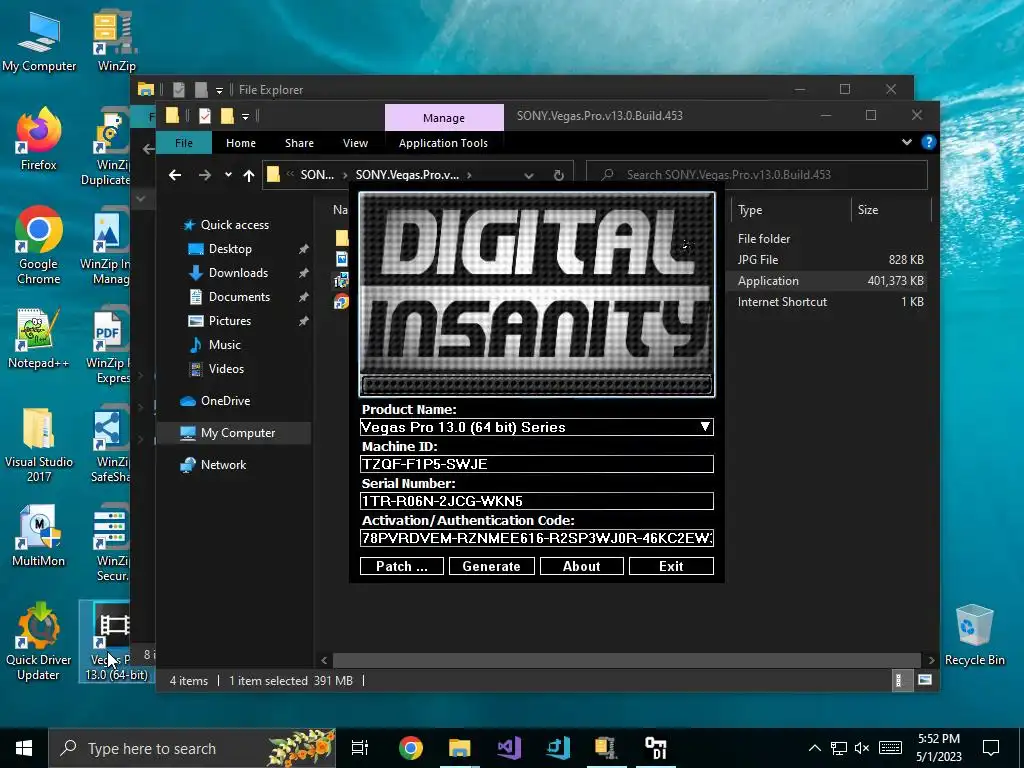Click the Windows taskbar search box

192,748
